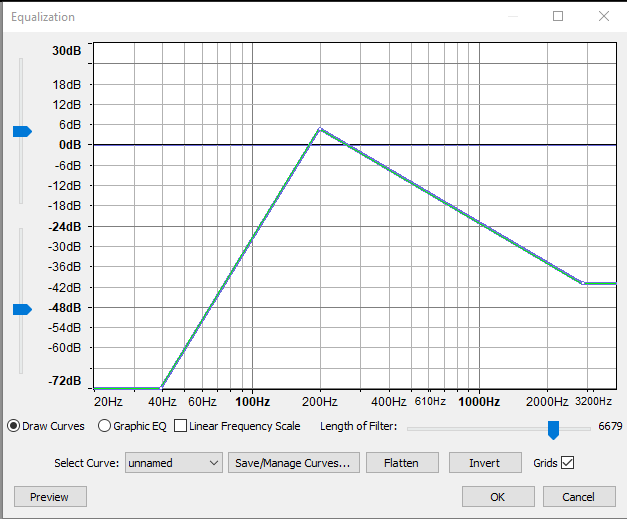Click the -72dB scale label
Image resolution: width=627 pixels, height=519 pixels.
click(65, 381)
